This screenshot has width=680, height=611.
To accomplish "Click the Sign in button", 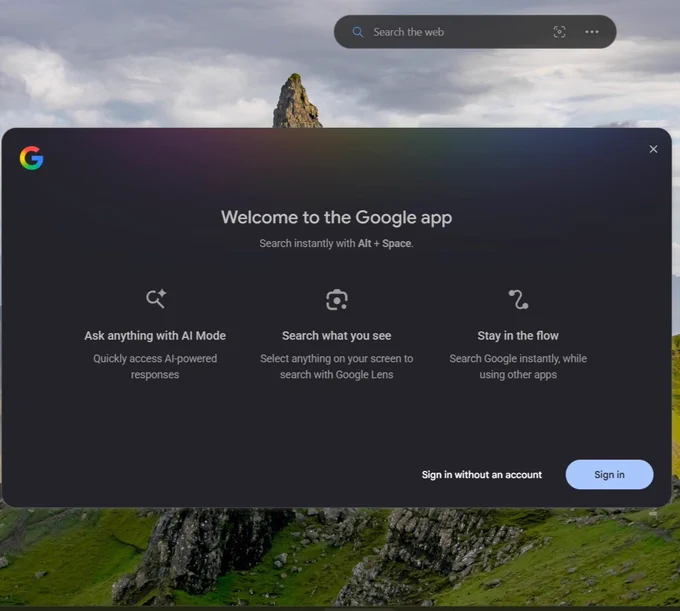I will pyautogui.click(x=609, y=474).
